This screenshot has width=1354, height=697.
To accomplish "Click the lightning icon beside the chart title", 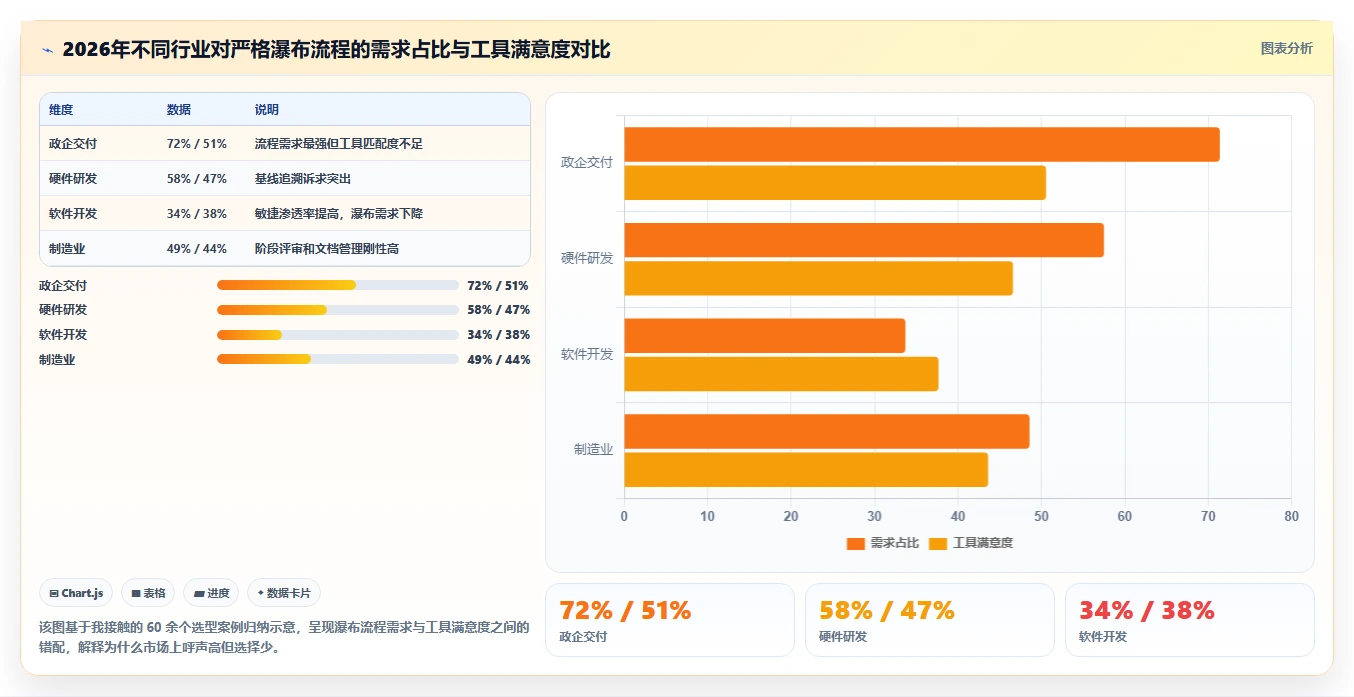I will point(48,50).
